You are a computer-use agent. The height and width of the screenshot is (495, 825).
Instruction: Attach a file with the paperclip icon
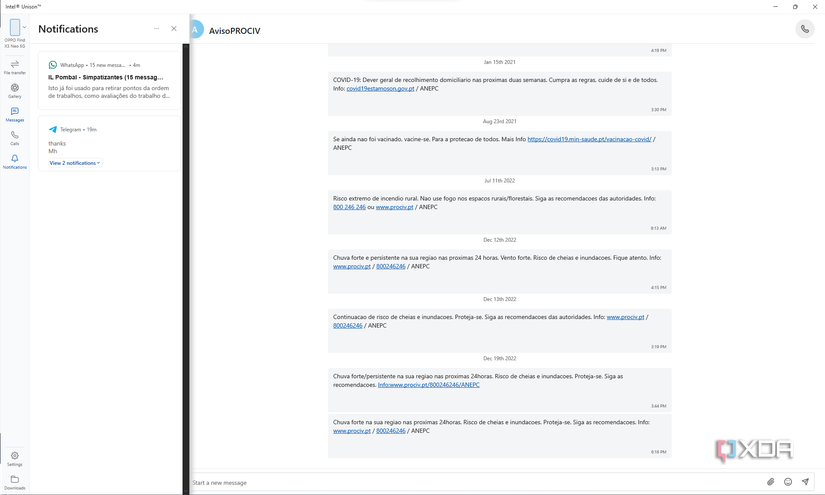point(770,481)
